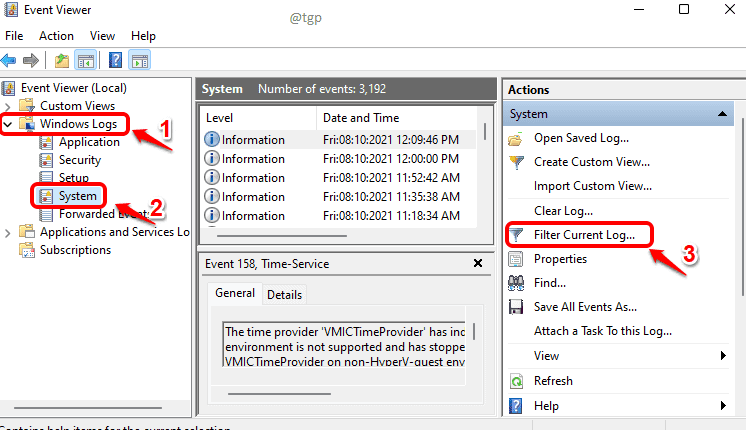The image size is (746, 430).
Task: Switch to the General tab
Action: (x=235, y=293)
